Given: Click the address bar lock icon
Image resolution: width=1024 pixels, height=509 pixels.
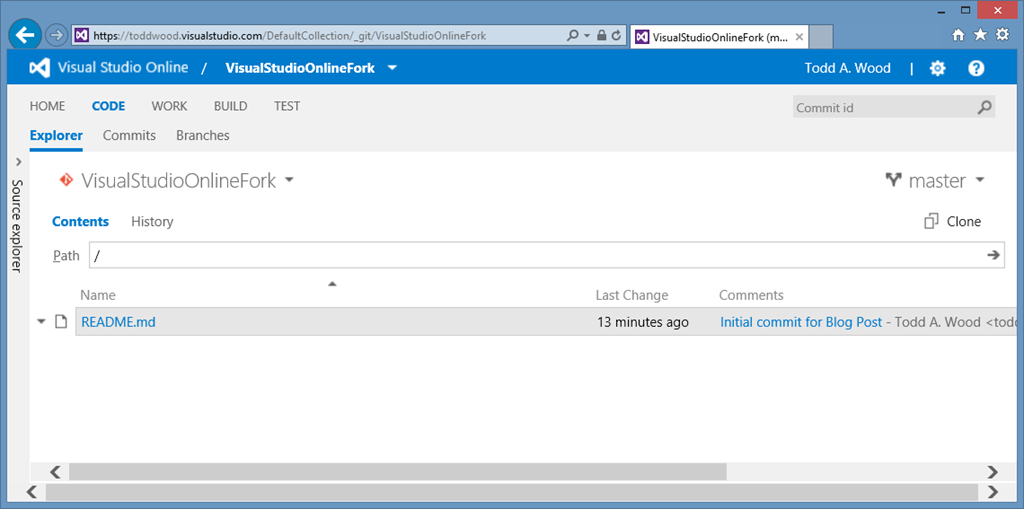Looking at the screenshot, I should (x=601, y=35).
